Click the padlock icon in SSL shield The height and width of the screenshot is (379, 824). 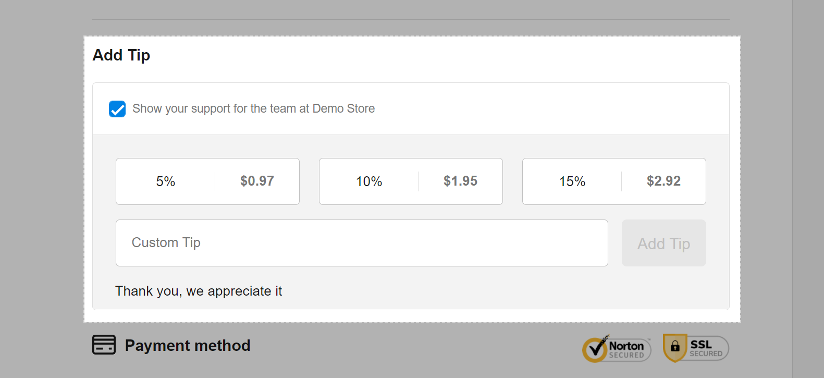click(x=675, y=347)
